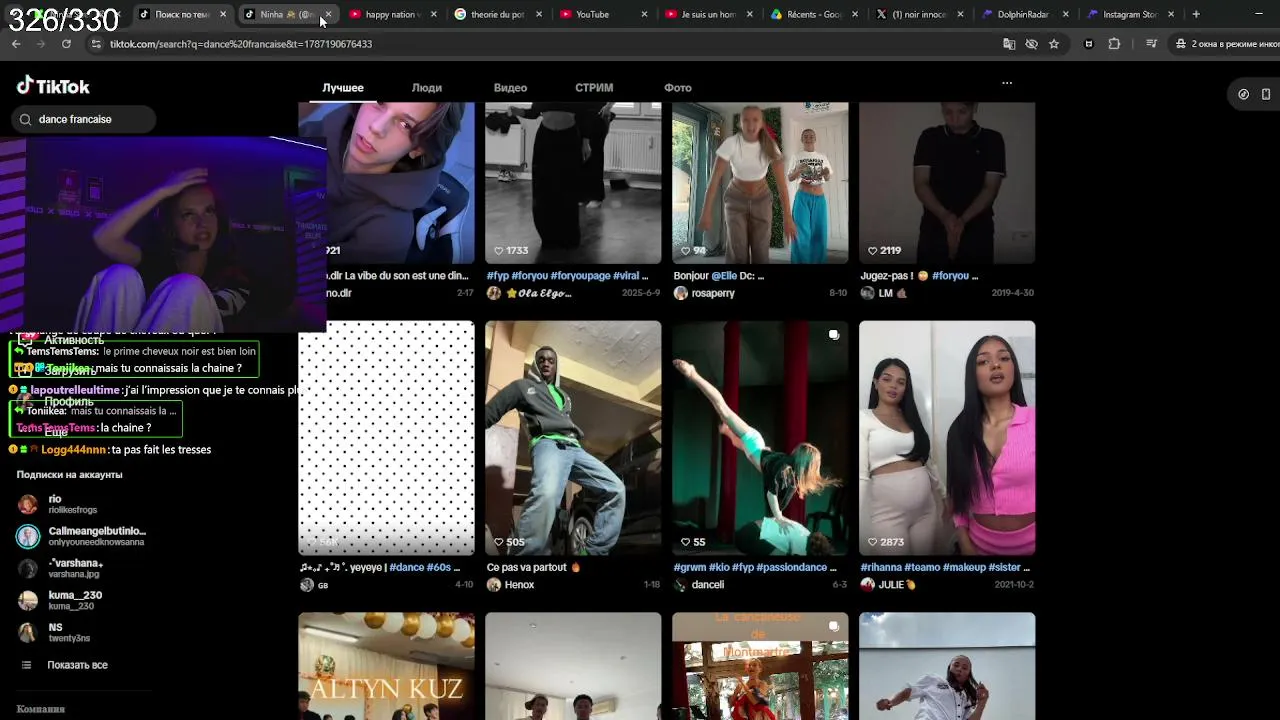Open the media control icon in toolbar
The width and height of the screenshot is (1280, 720).
[1152, 44]
